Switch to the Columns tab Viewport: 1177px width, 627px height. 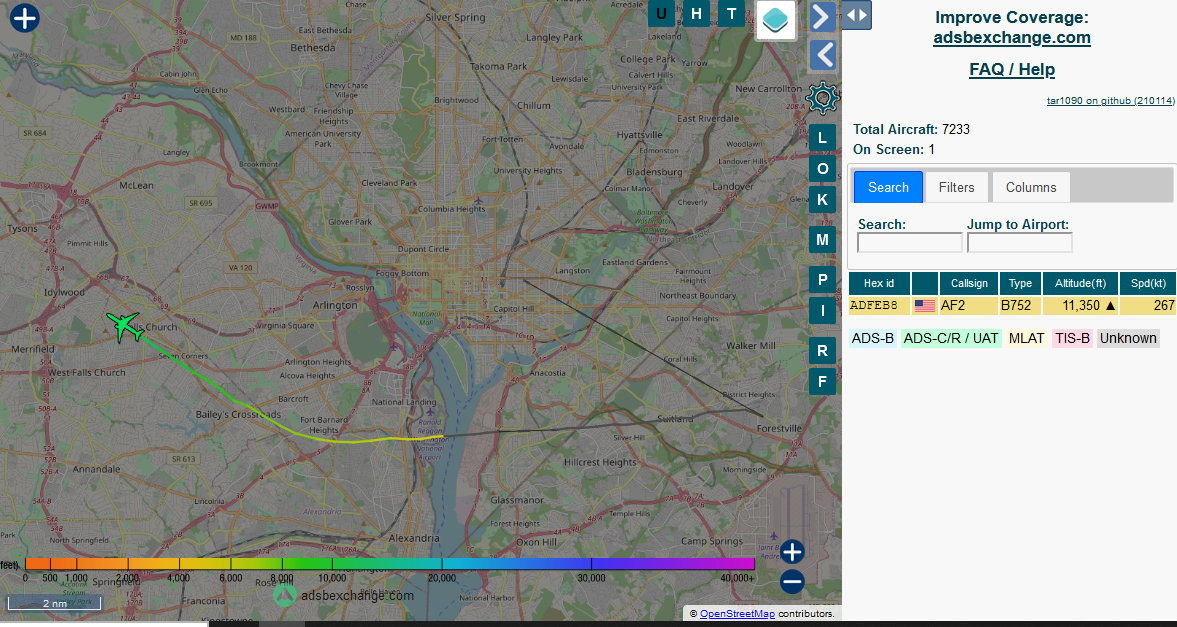click(1031, 187)
